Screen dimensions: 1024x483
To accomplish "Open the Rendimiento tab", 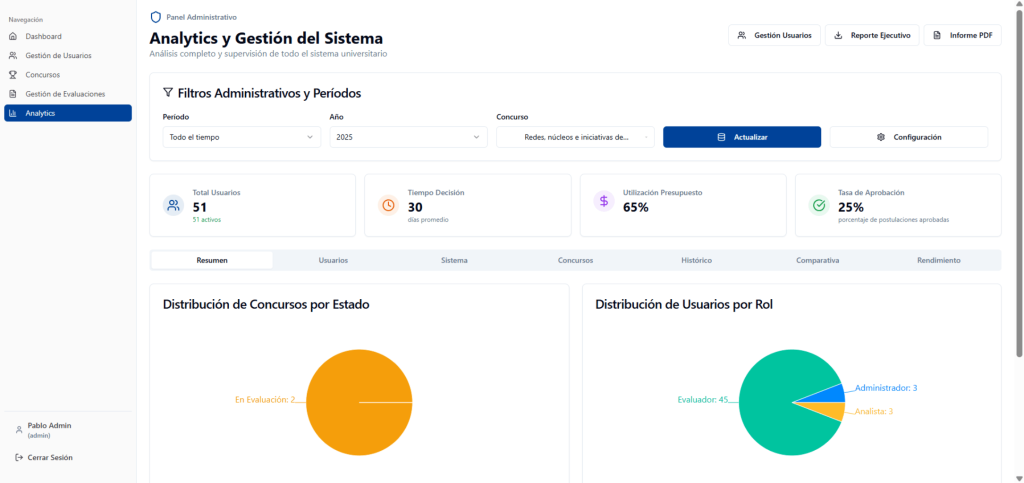I will (938, 260).
